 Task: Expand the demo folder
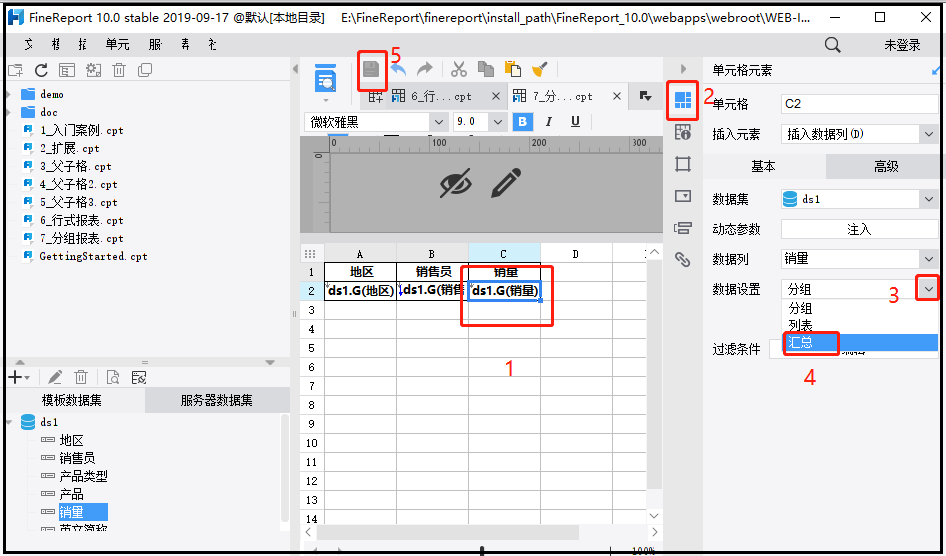point(8,95)
